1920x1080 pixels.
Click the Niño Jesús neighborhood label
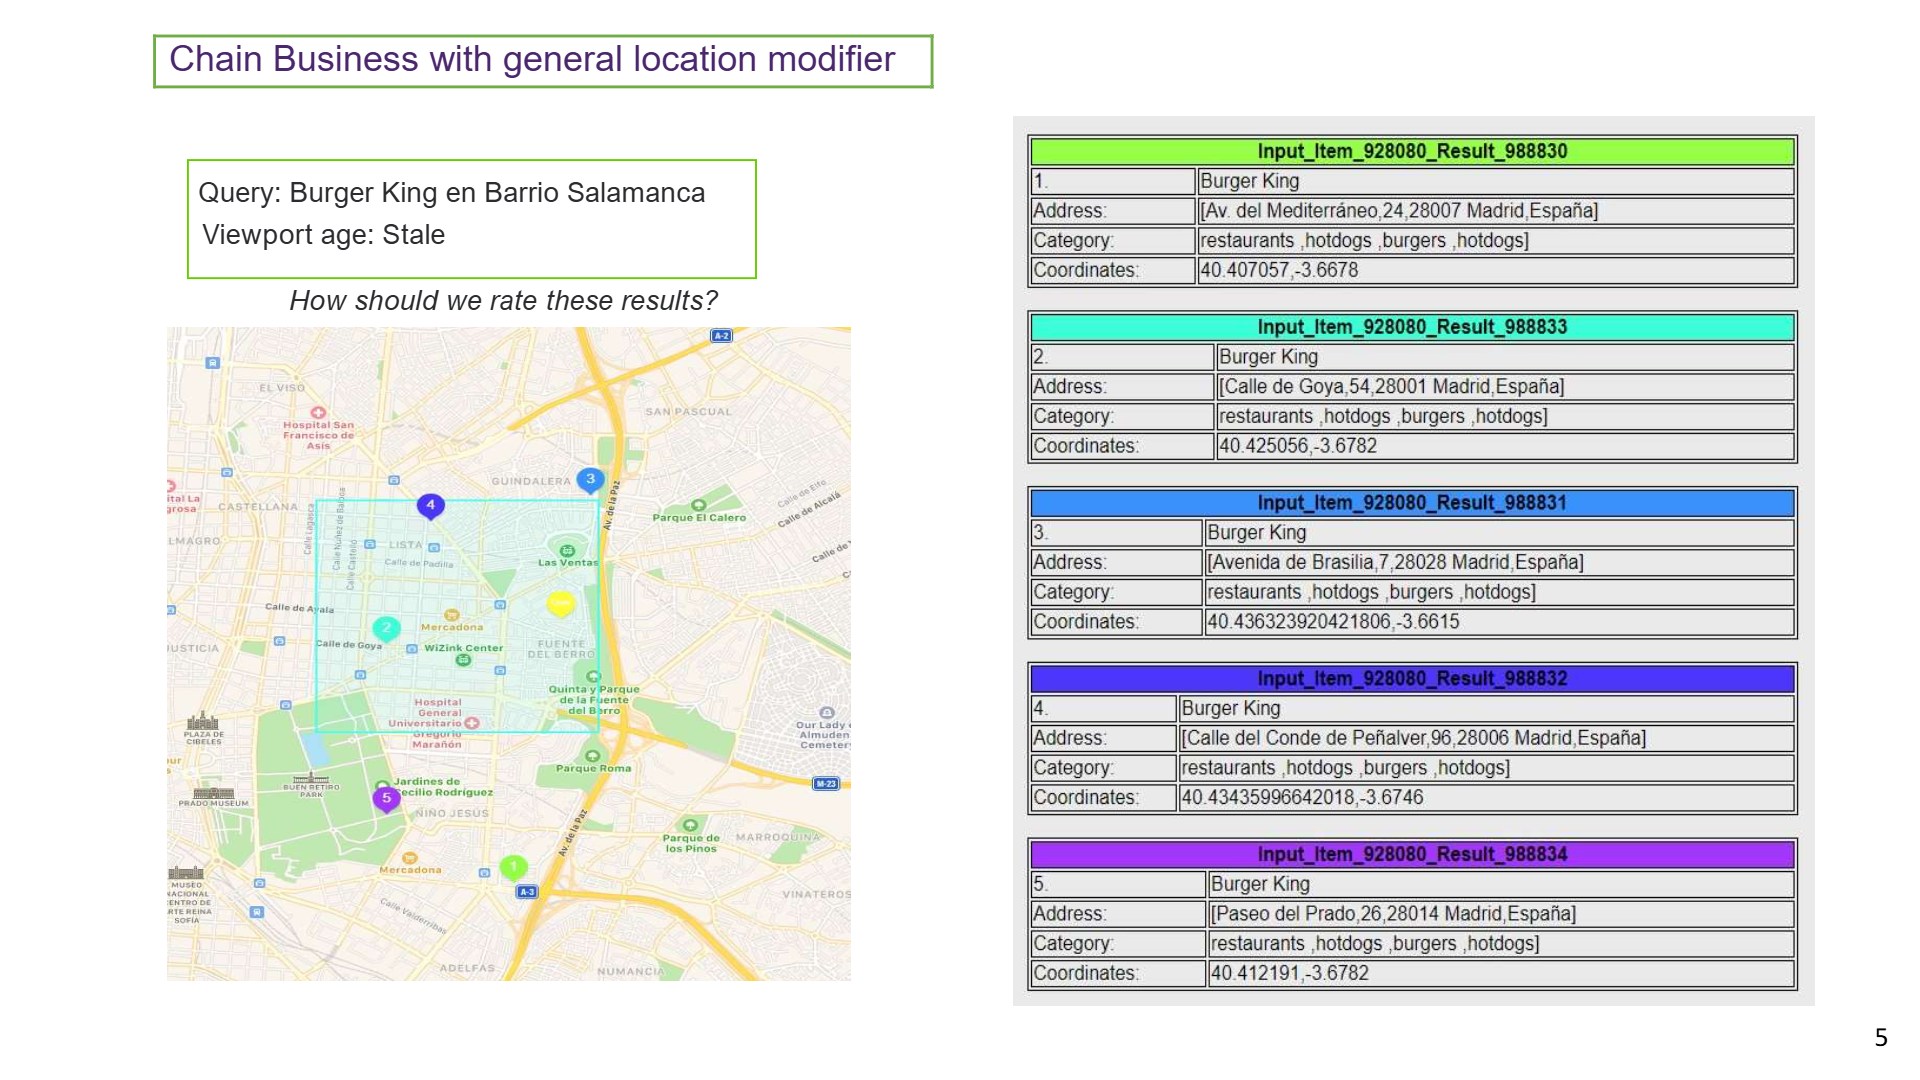click(x=452, y=813)
